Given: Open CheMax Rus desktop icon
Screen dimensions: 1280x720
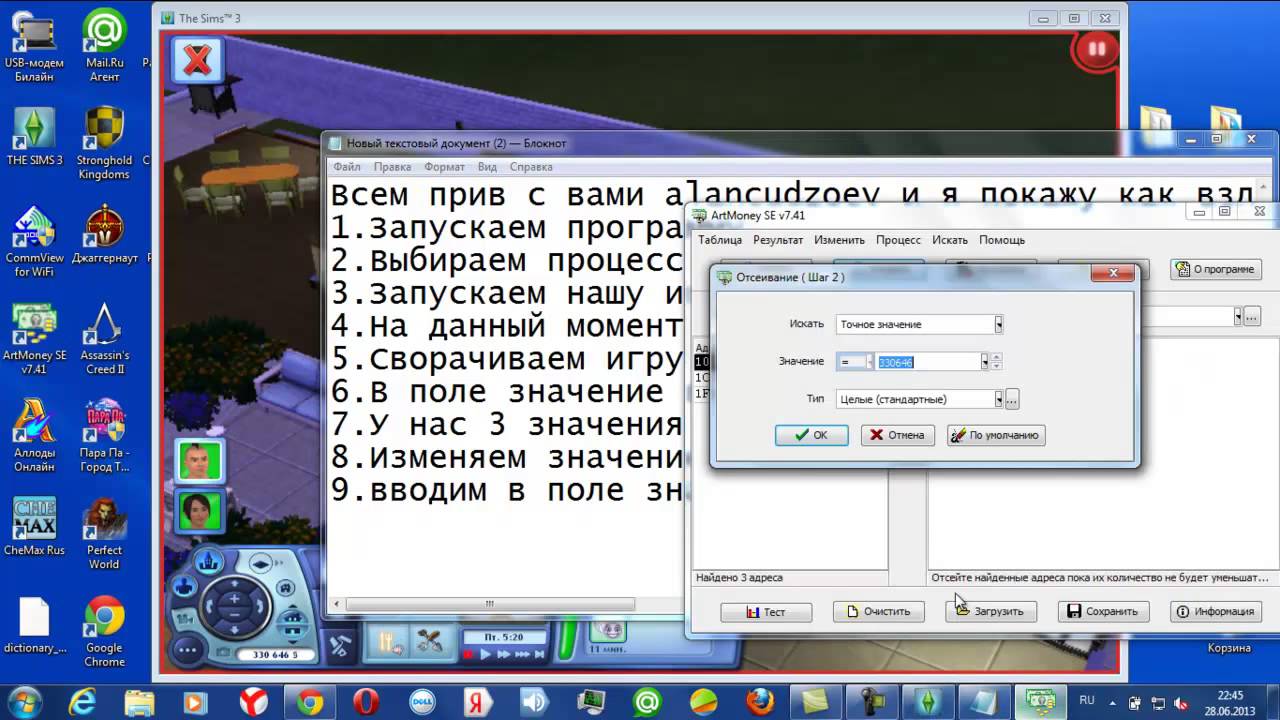Looking at the screenshot, I should point(34,526).
